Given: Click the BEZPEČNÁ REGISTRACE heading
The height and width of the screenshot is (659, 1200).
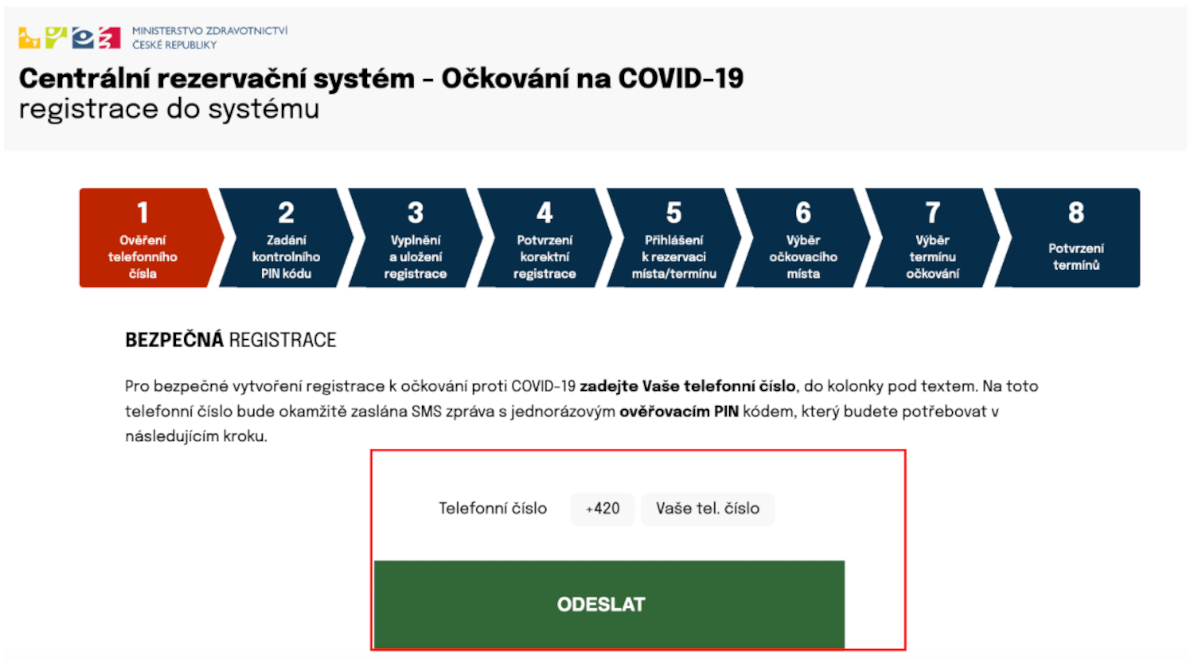Looking at the screenshot, I should 230,341.
